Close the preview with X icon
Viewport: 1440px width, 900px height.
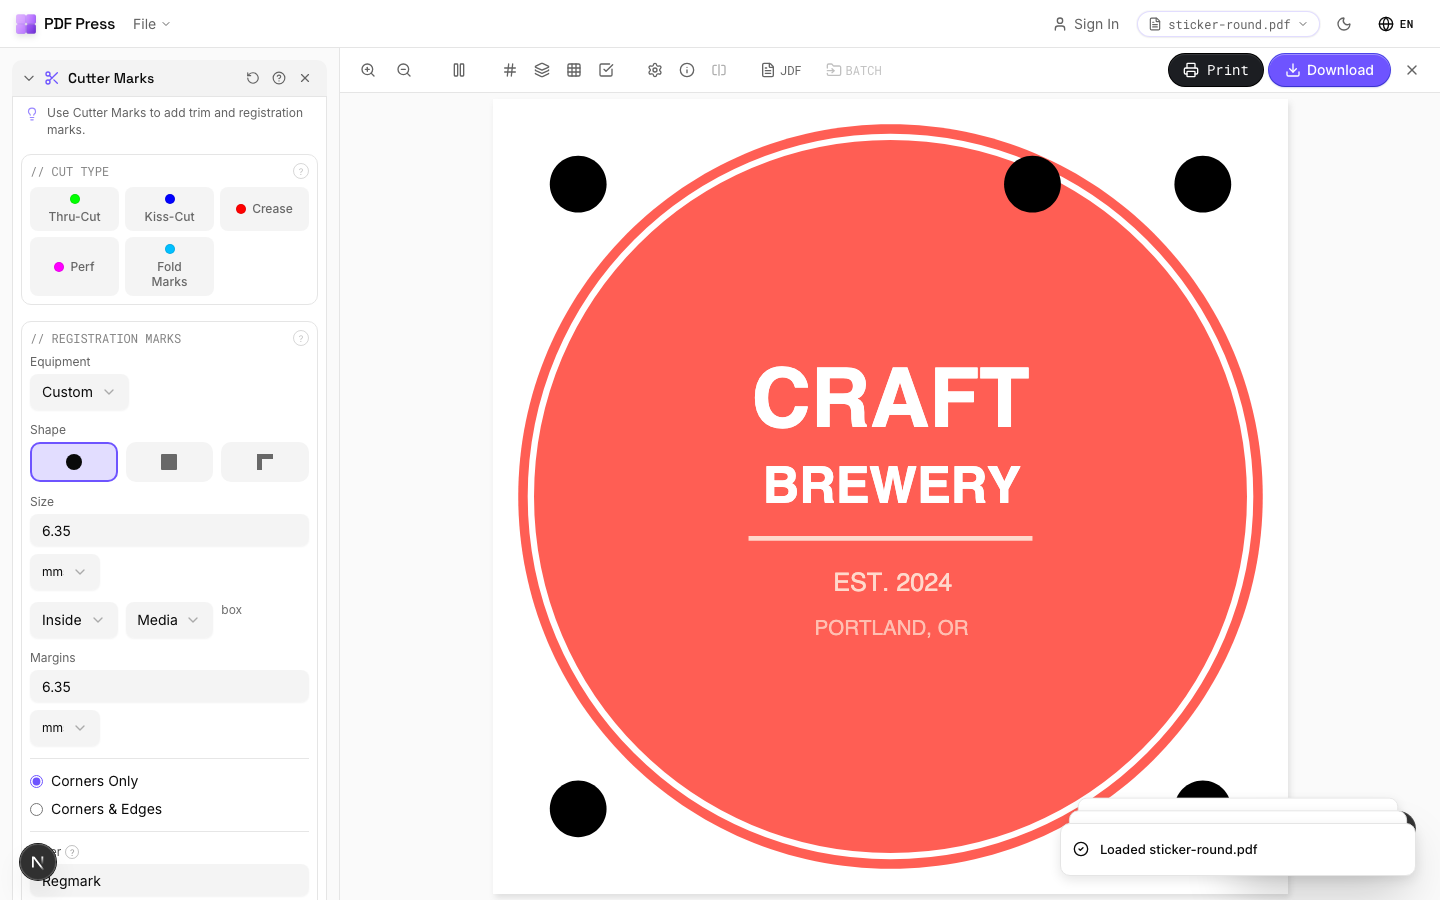click(1412, 70)
